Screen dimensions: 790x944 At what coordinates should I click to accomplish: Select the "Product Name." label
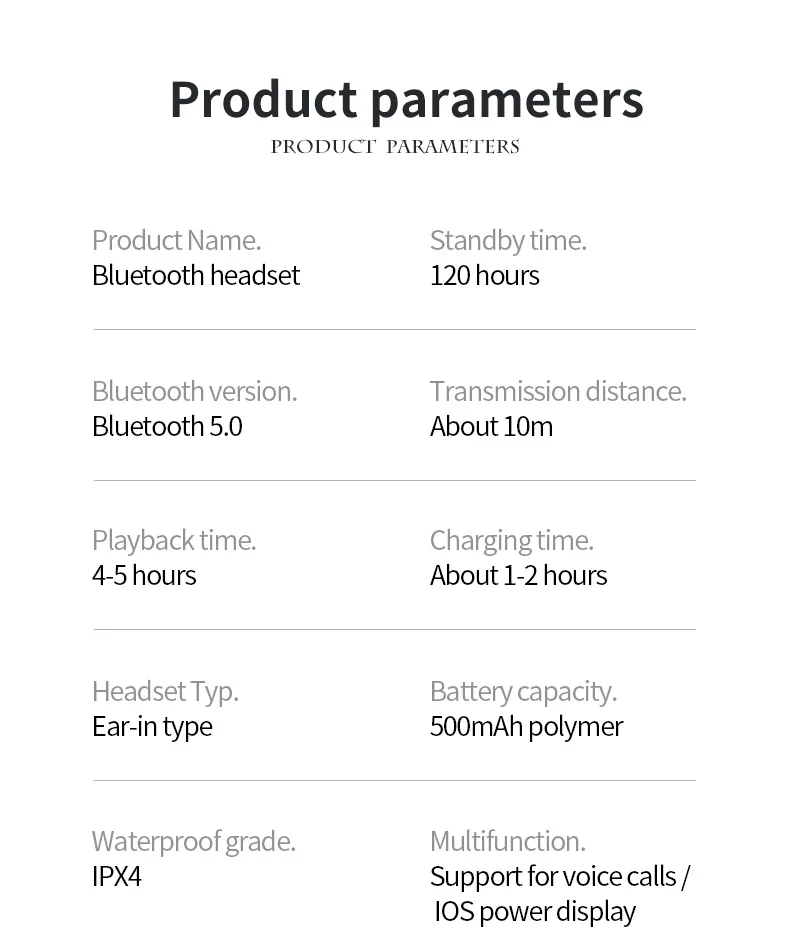(176, 241)
